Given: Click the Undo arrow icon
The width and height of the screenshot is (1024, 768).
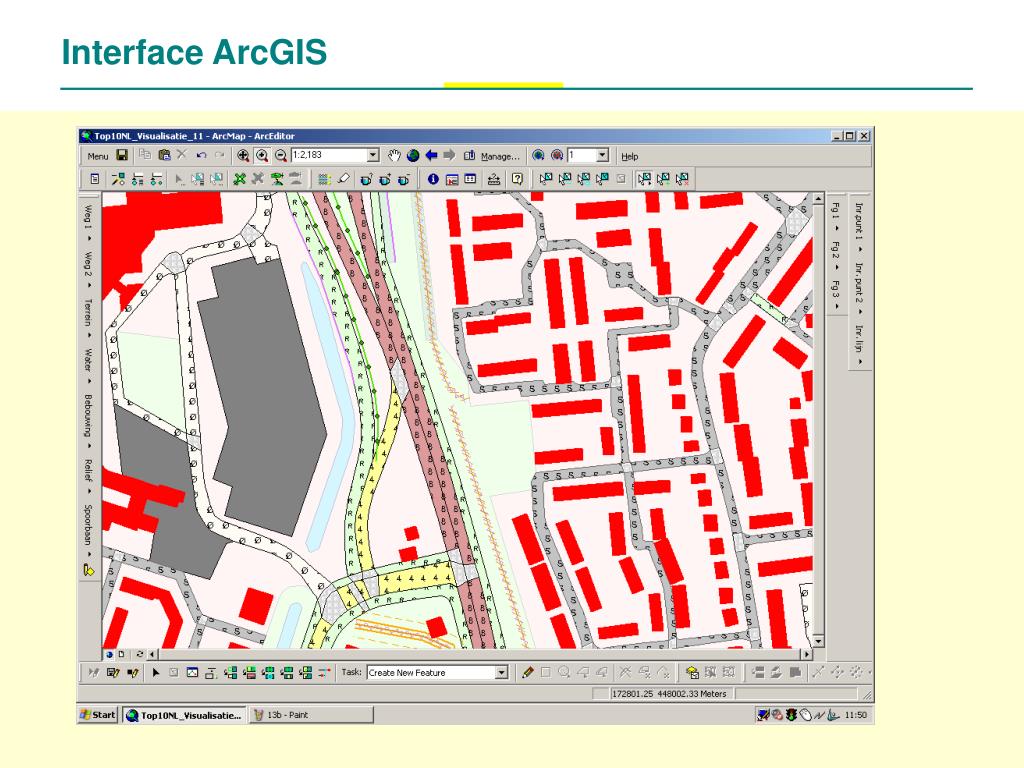Looking at the screenshot, I should point(201,155).
